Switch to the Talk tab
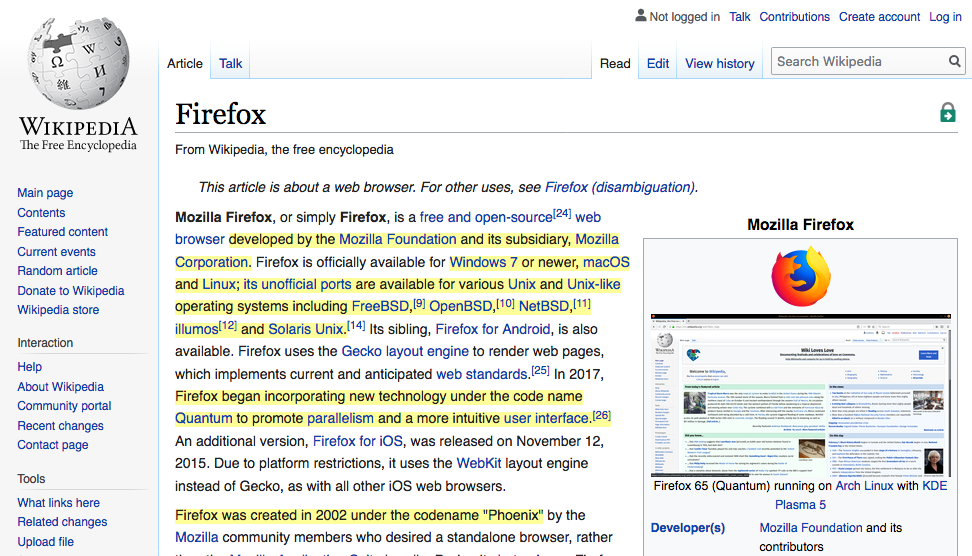This screenshot has height=556, width=972. [231, 63]
